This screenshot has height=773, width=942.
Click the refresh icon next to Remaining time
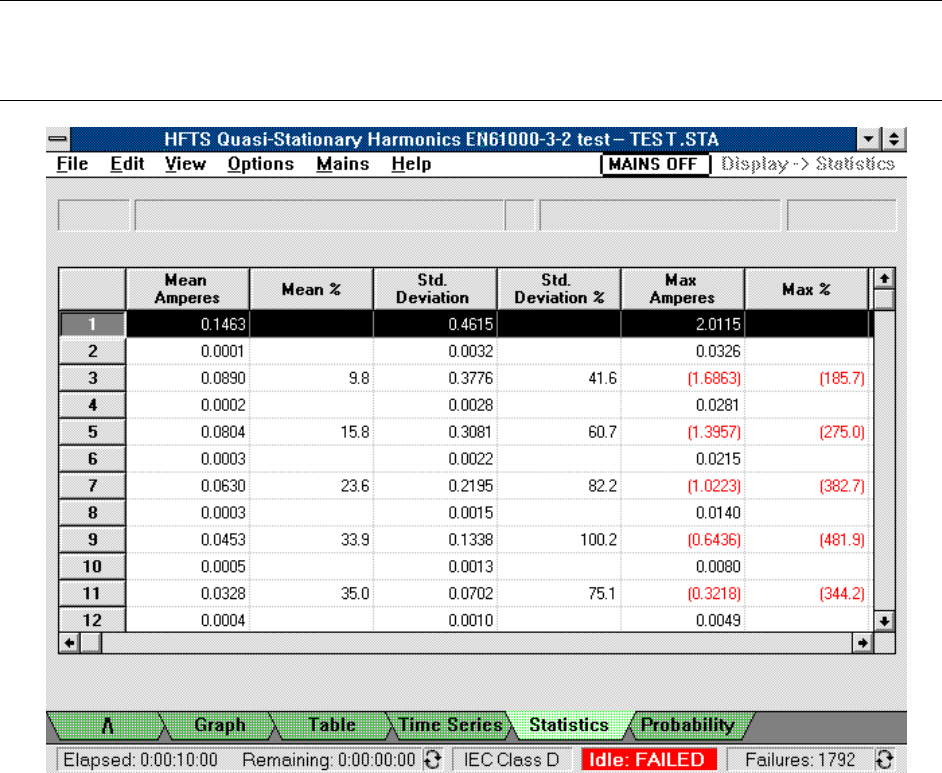click(x=433, y=759)
